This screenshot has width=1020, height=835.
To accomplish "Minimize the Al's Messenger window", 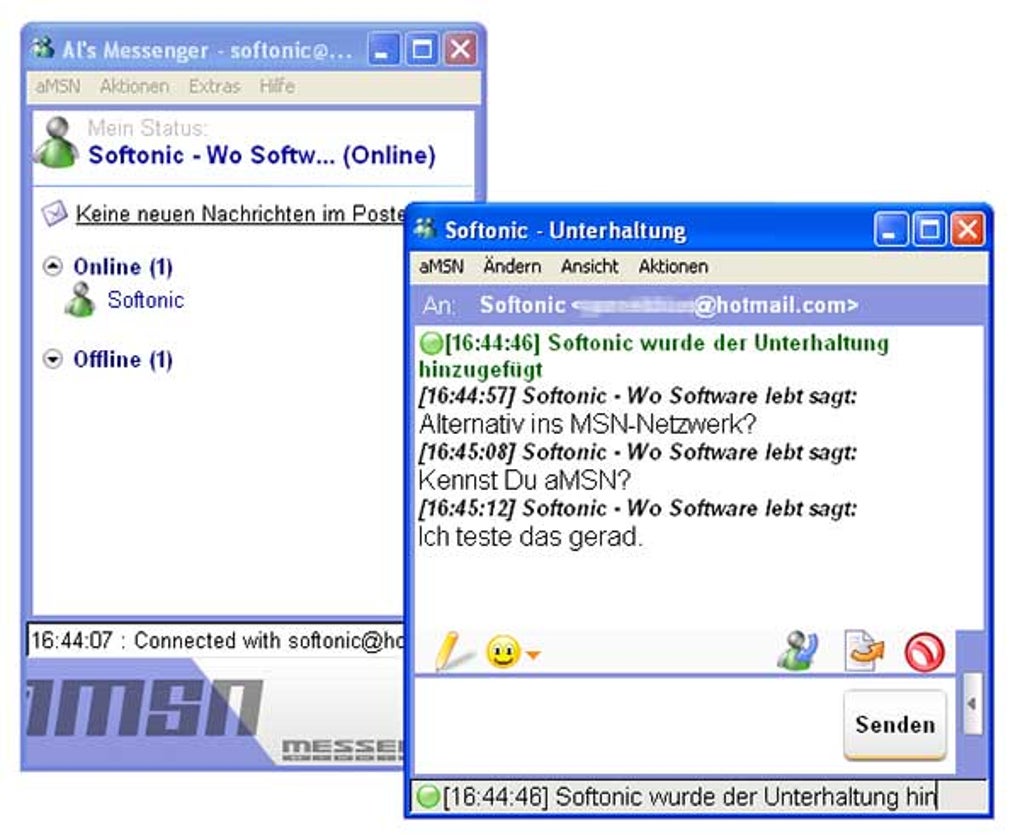I will click(x=384, y=49).
